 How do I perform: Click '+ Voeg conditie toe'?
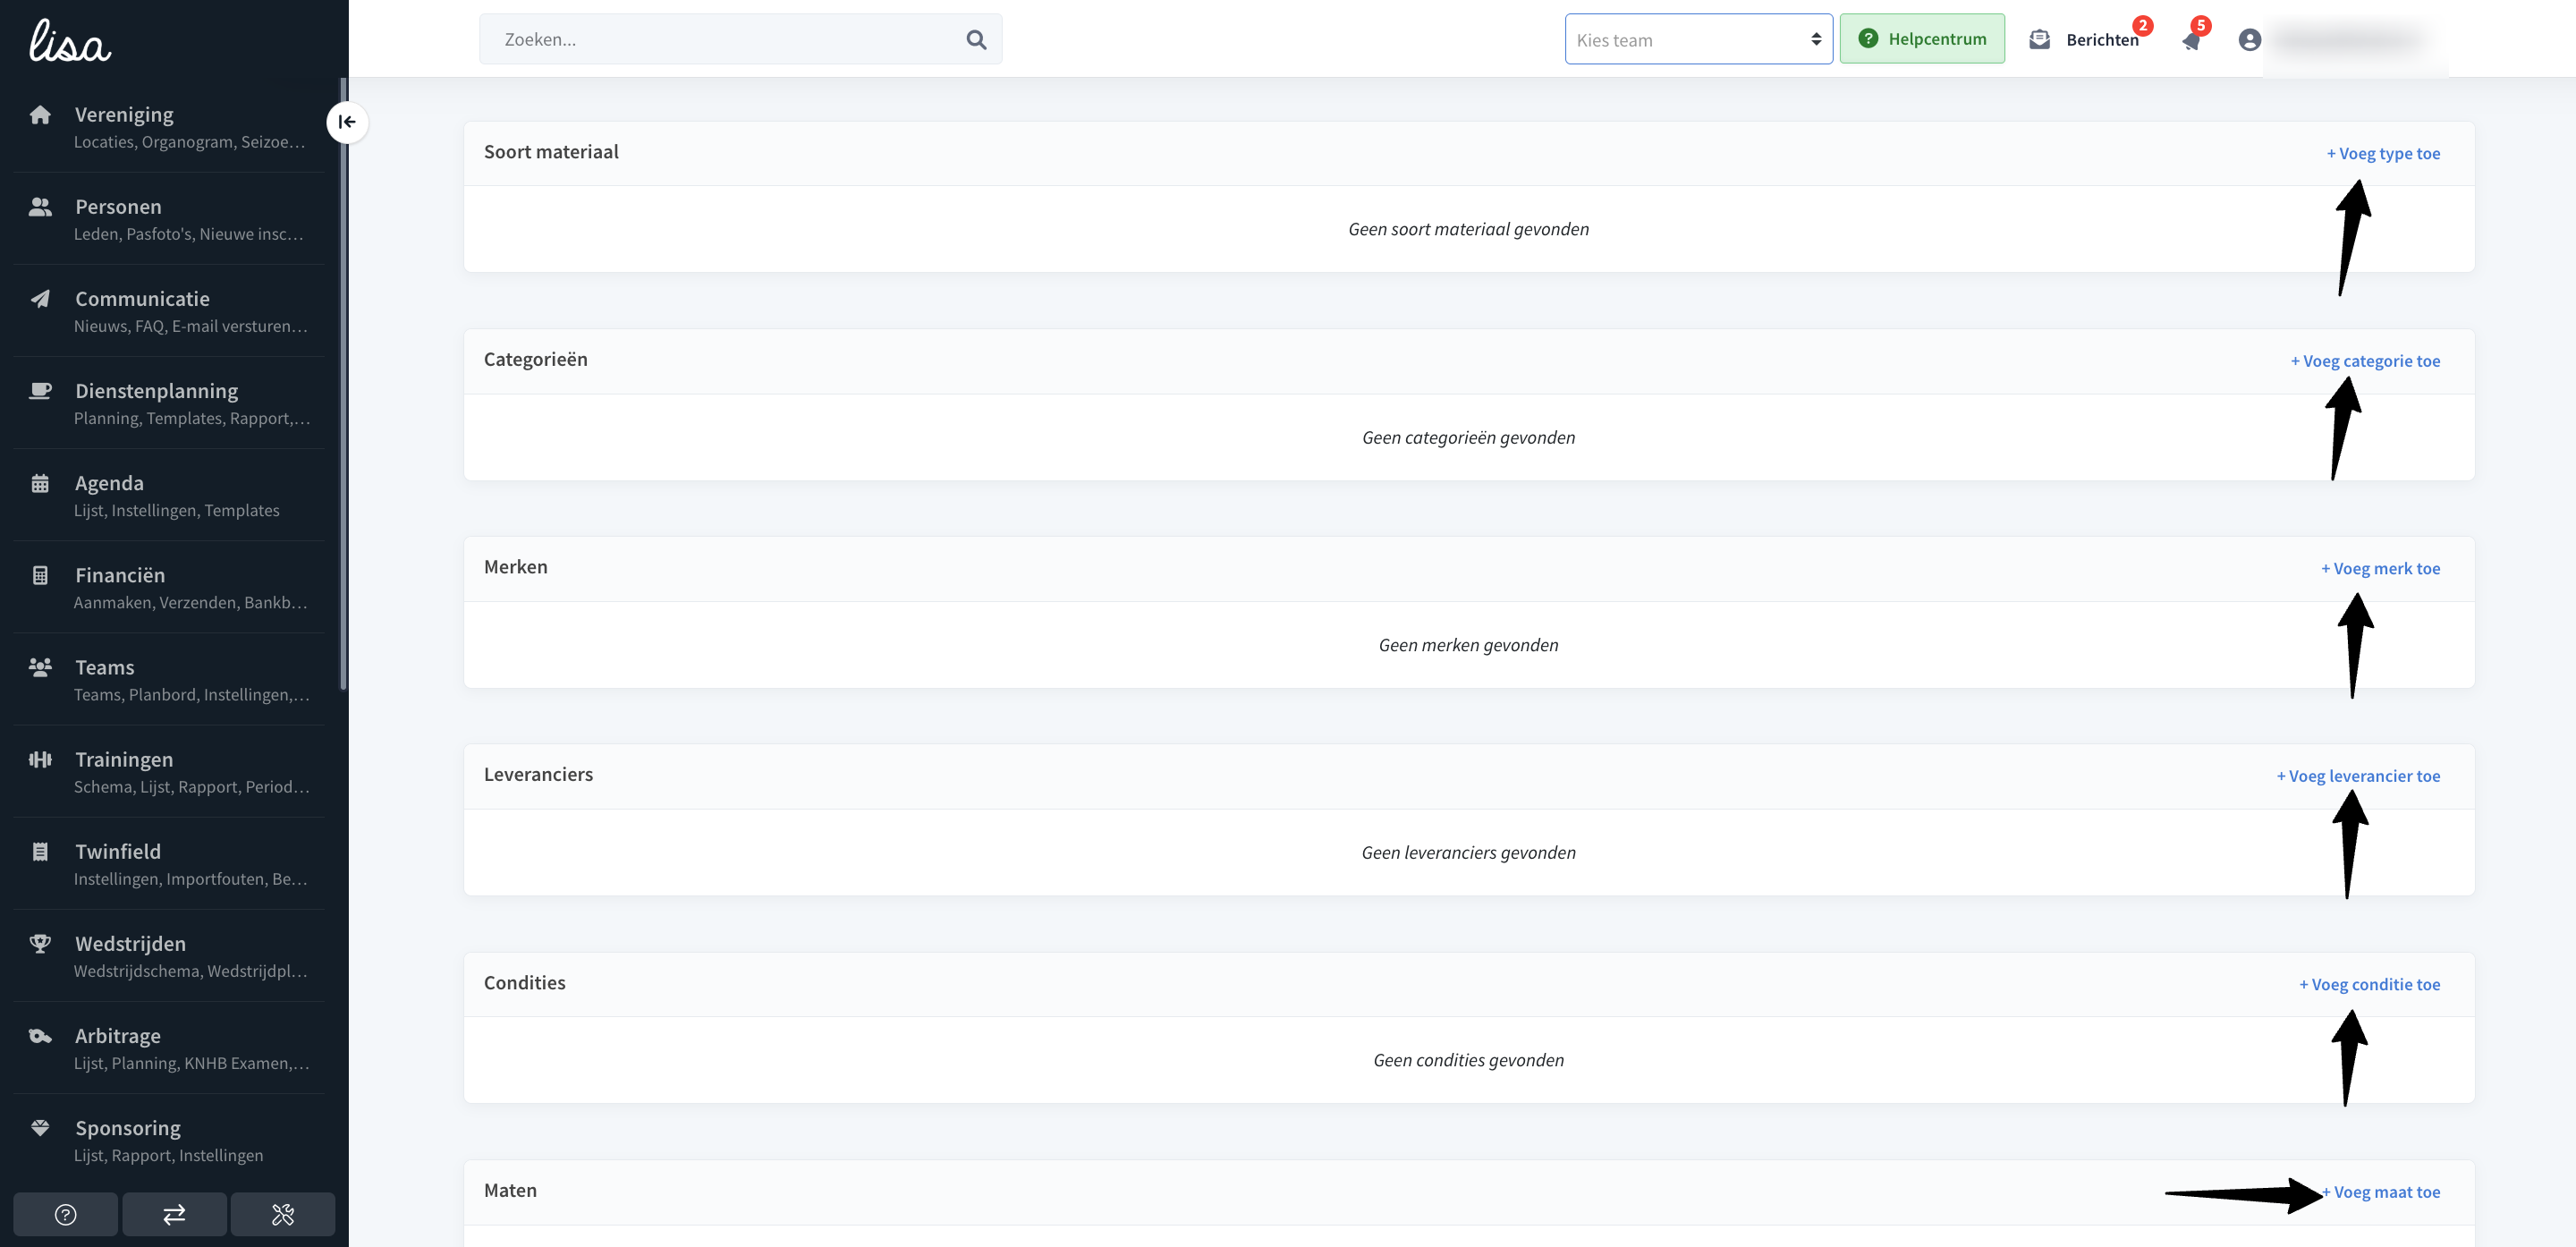(x=2369, y=984)
